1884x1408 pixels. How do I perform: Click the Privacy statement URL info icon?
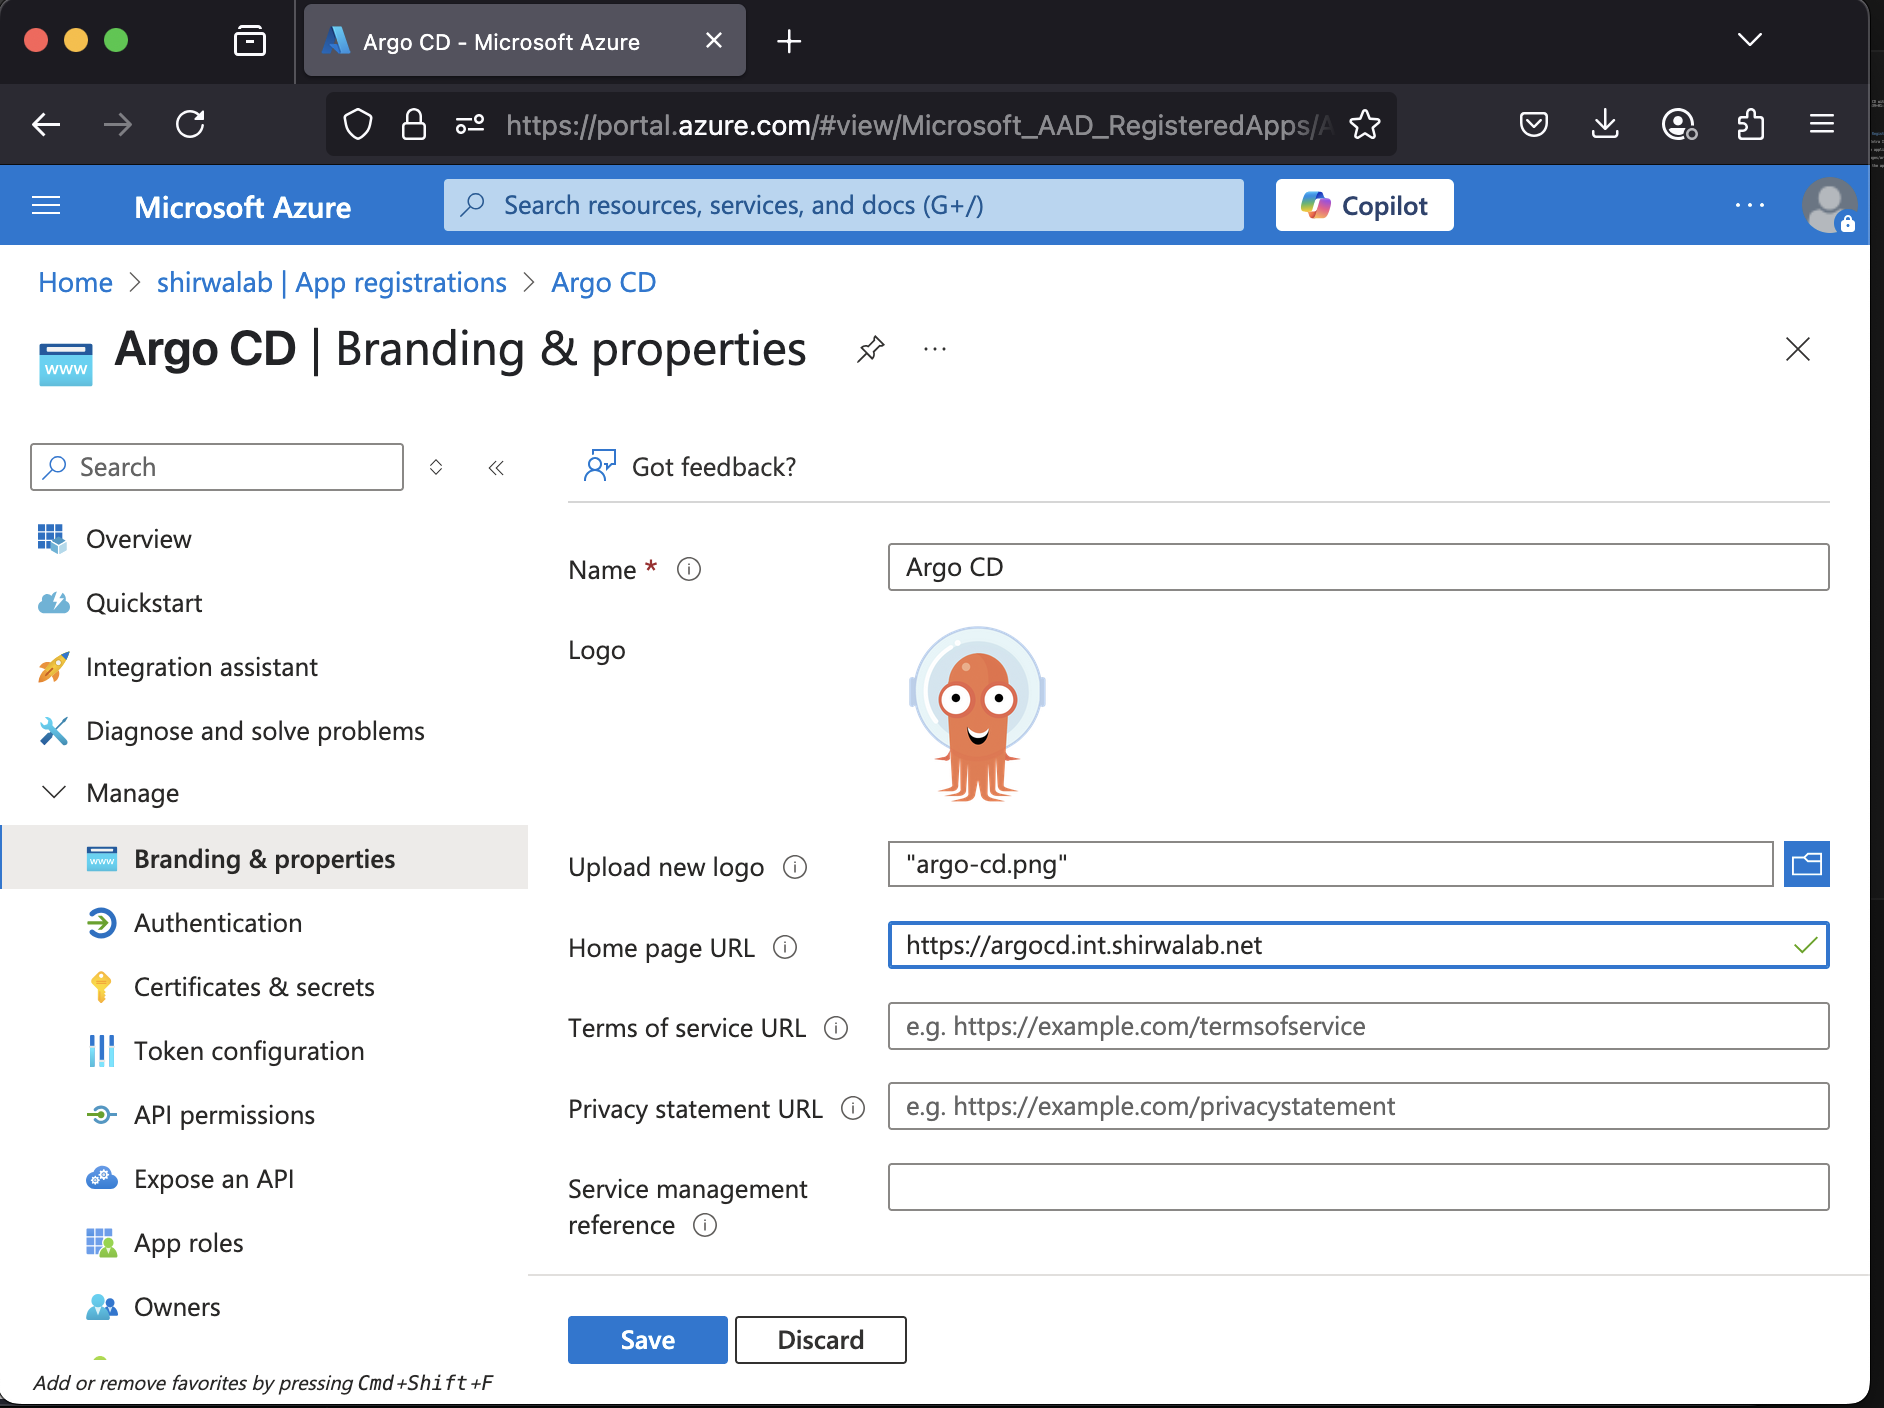(853, 1108)
